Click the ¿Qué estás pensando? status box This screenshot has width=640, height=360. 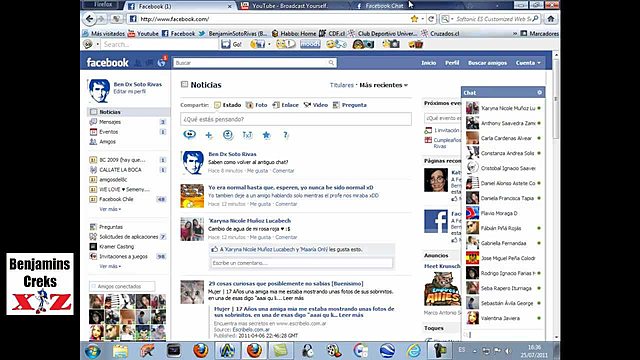coord(296,119)
